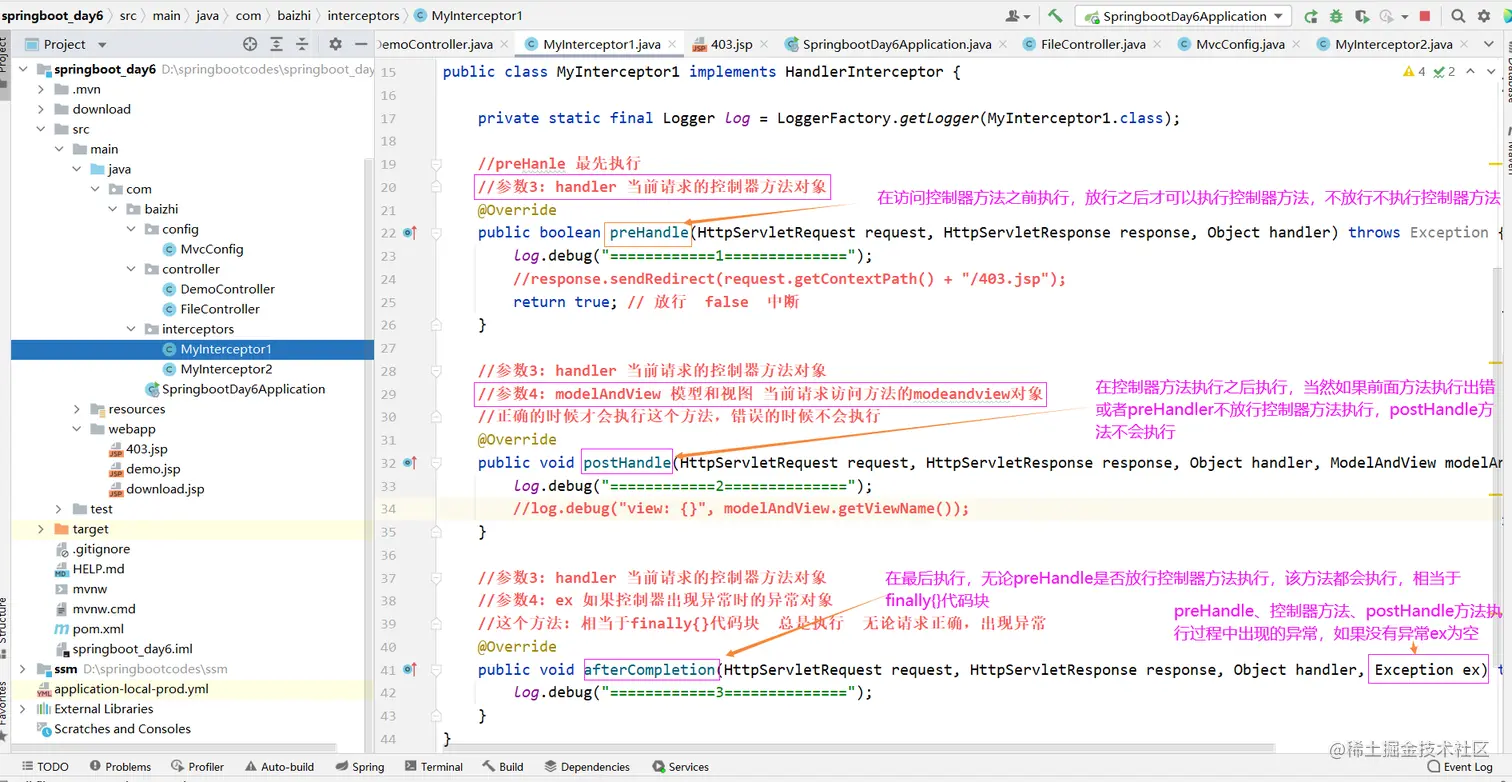Open the user account icon menu
Image resolution: width=1512 pixels, height=782 pixels.
[x=1018, y=16]
